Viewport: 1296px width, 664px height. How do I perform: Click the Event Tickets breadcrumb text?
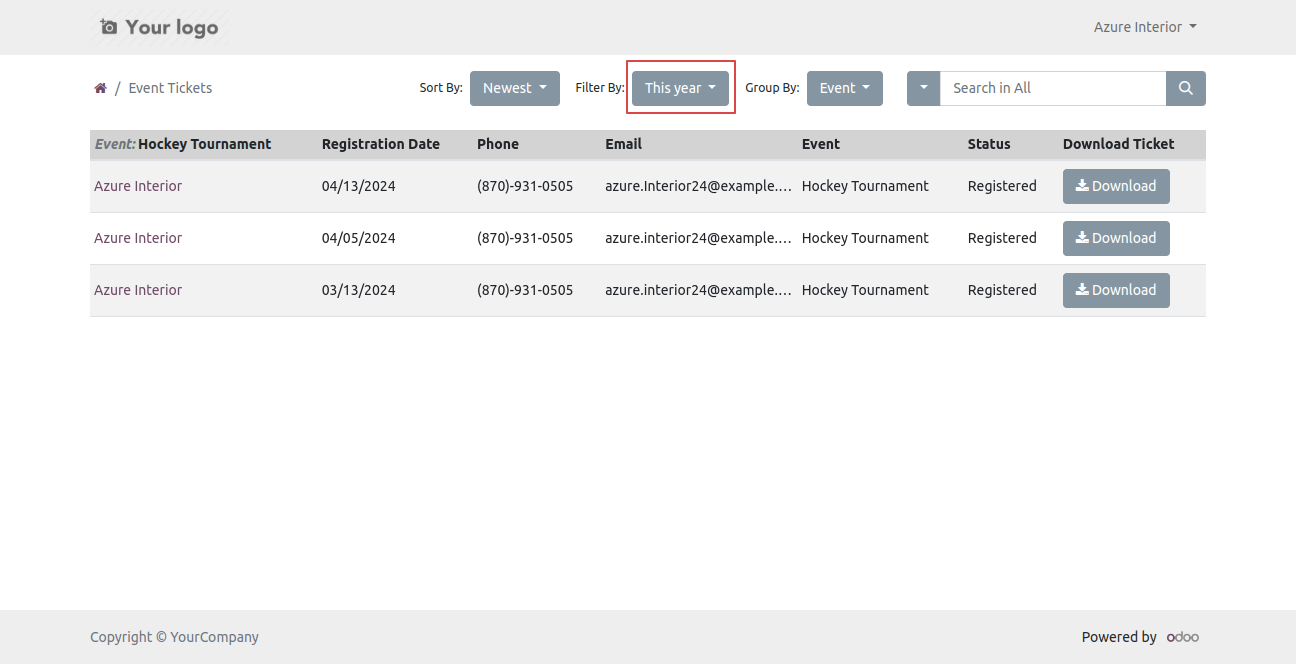170,88
